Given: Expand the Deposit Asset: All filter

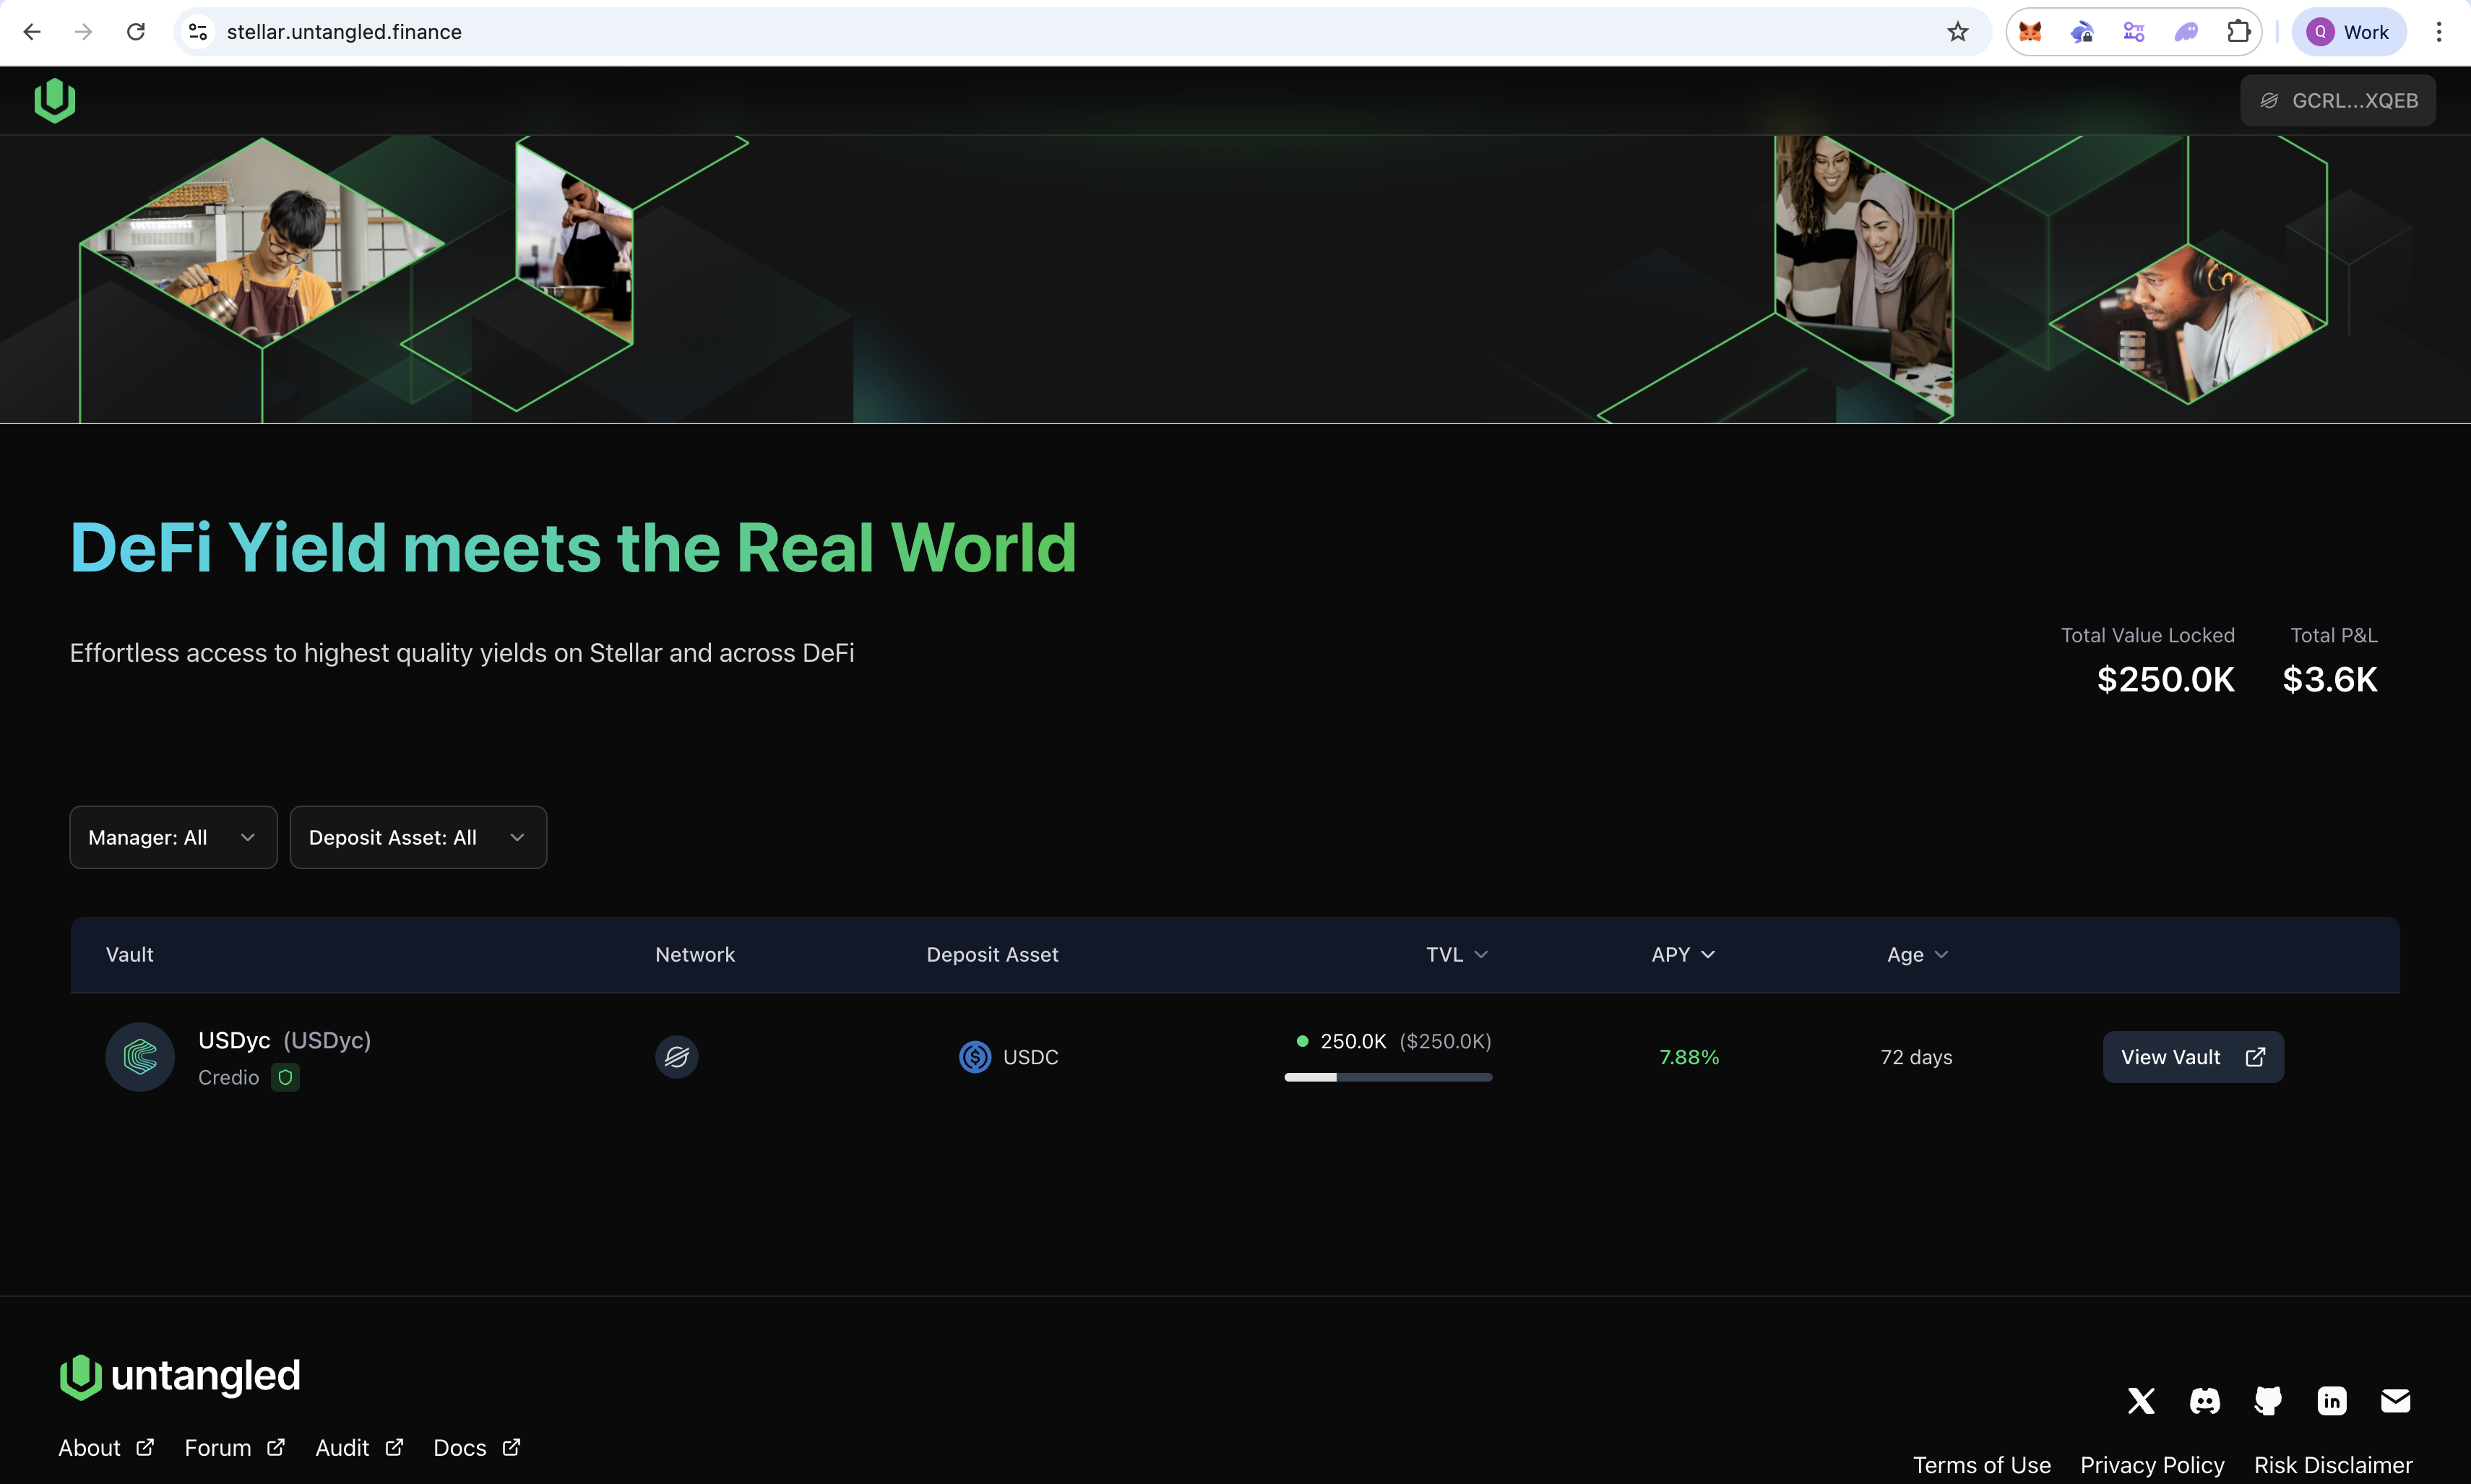Looking at the screenshot, I should tap(418, 837).
